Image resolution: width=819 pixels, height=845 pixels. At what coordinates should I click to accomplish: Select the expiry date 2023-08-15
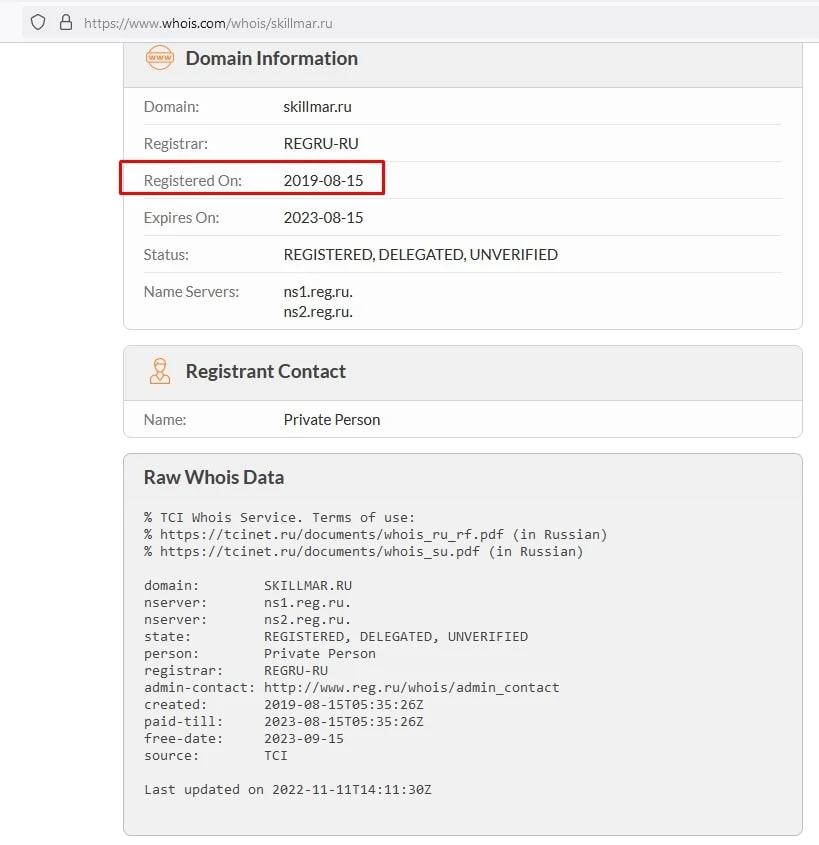[323, 218]
